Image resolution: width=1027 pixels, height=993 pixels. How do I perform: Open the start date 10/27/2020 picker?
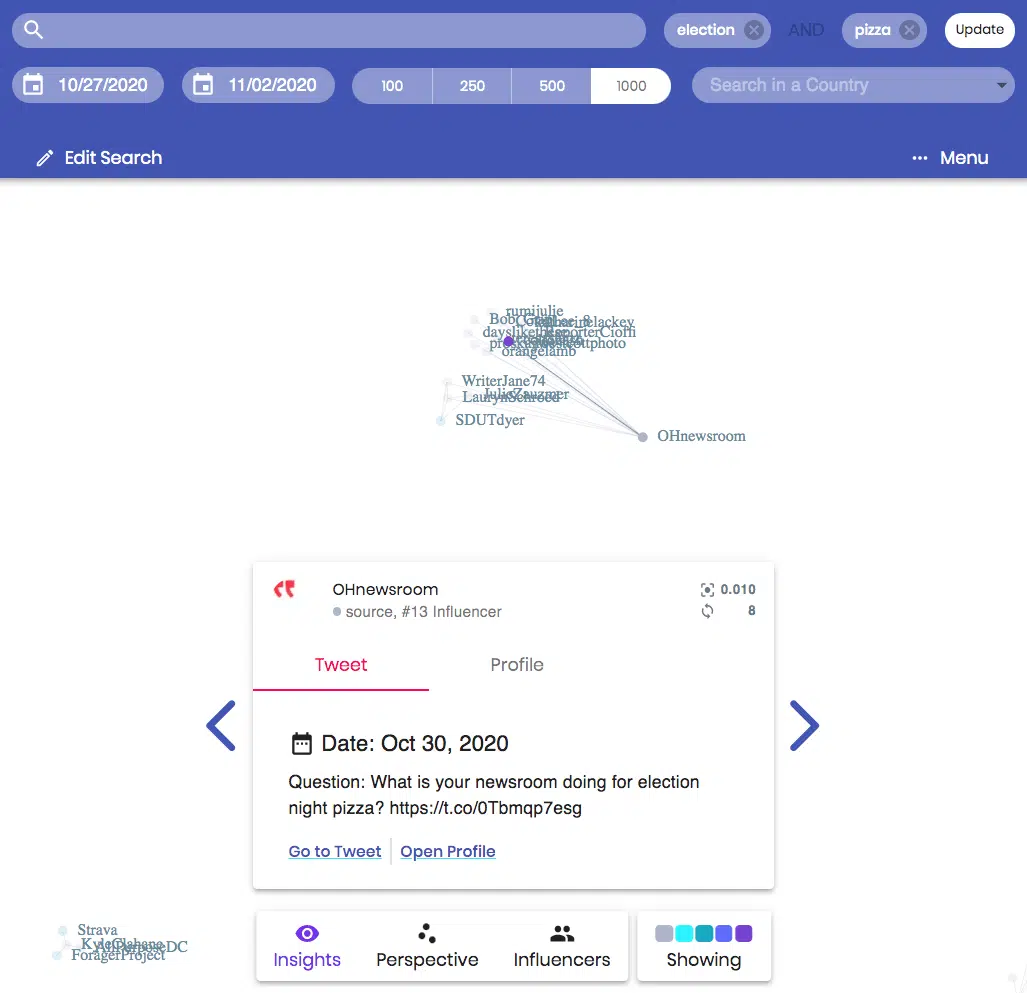click(89, 85)
